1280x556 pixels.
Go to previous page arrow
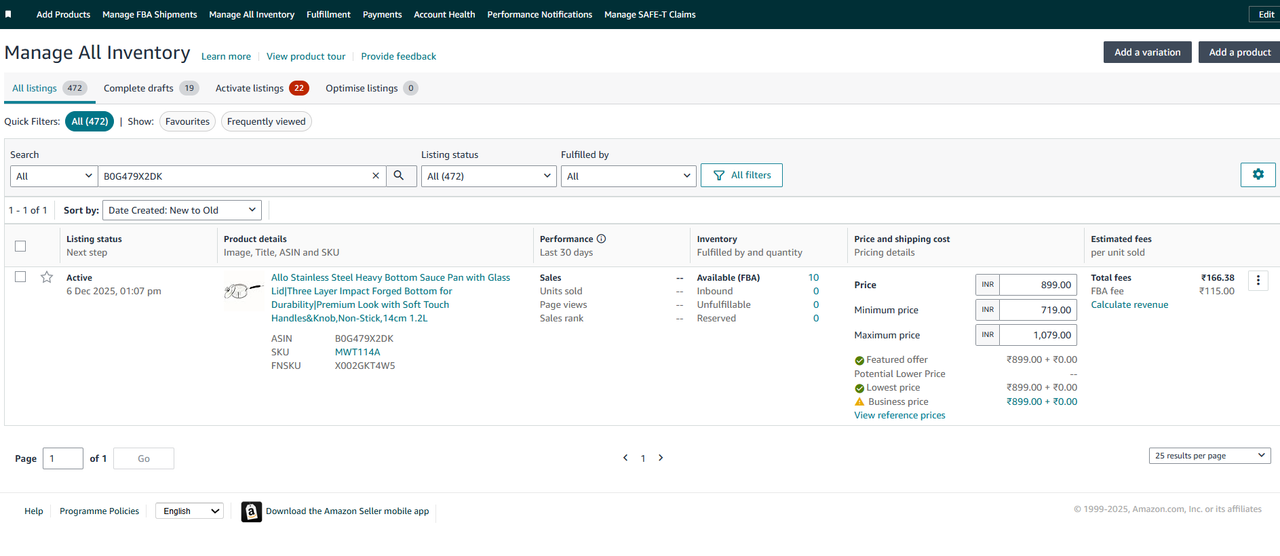tap(625, 458)
